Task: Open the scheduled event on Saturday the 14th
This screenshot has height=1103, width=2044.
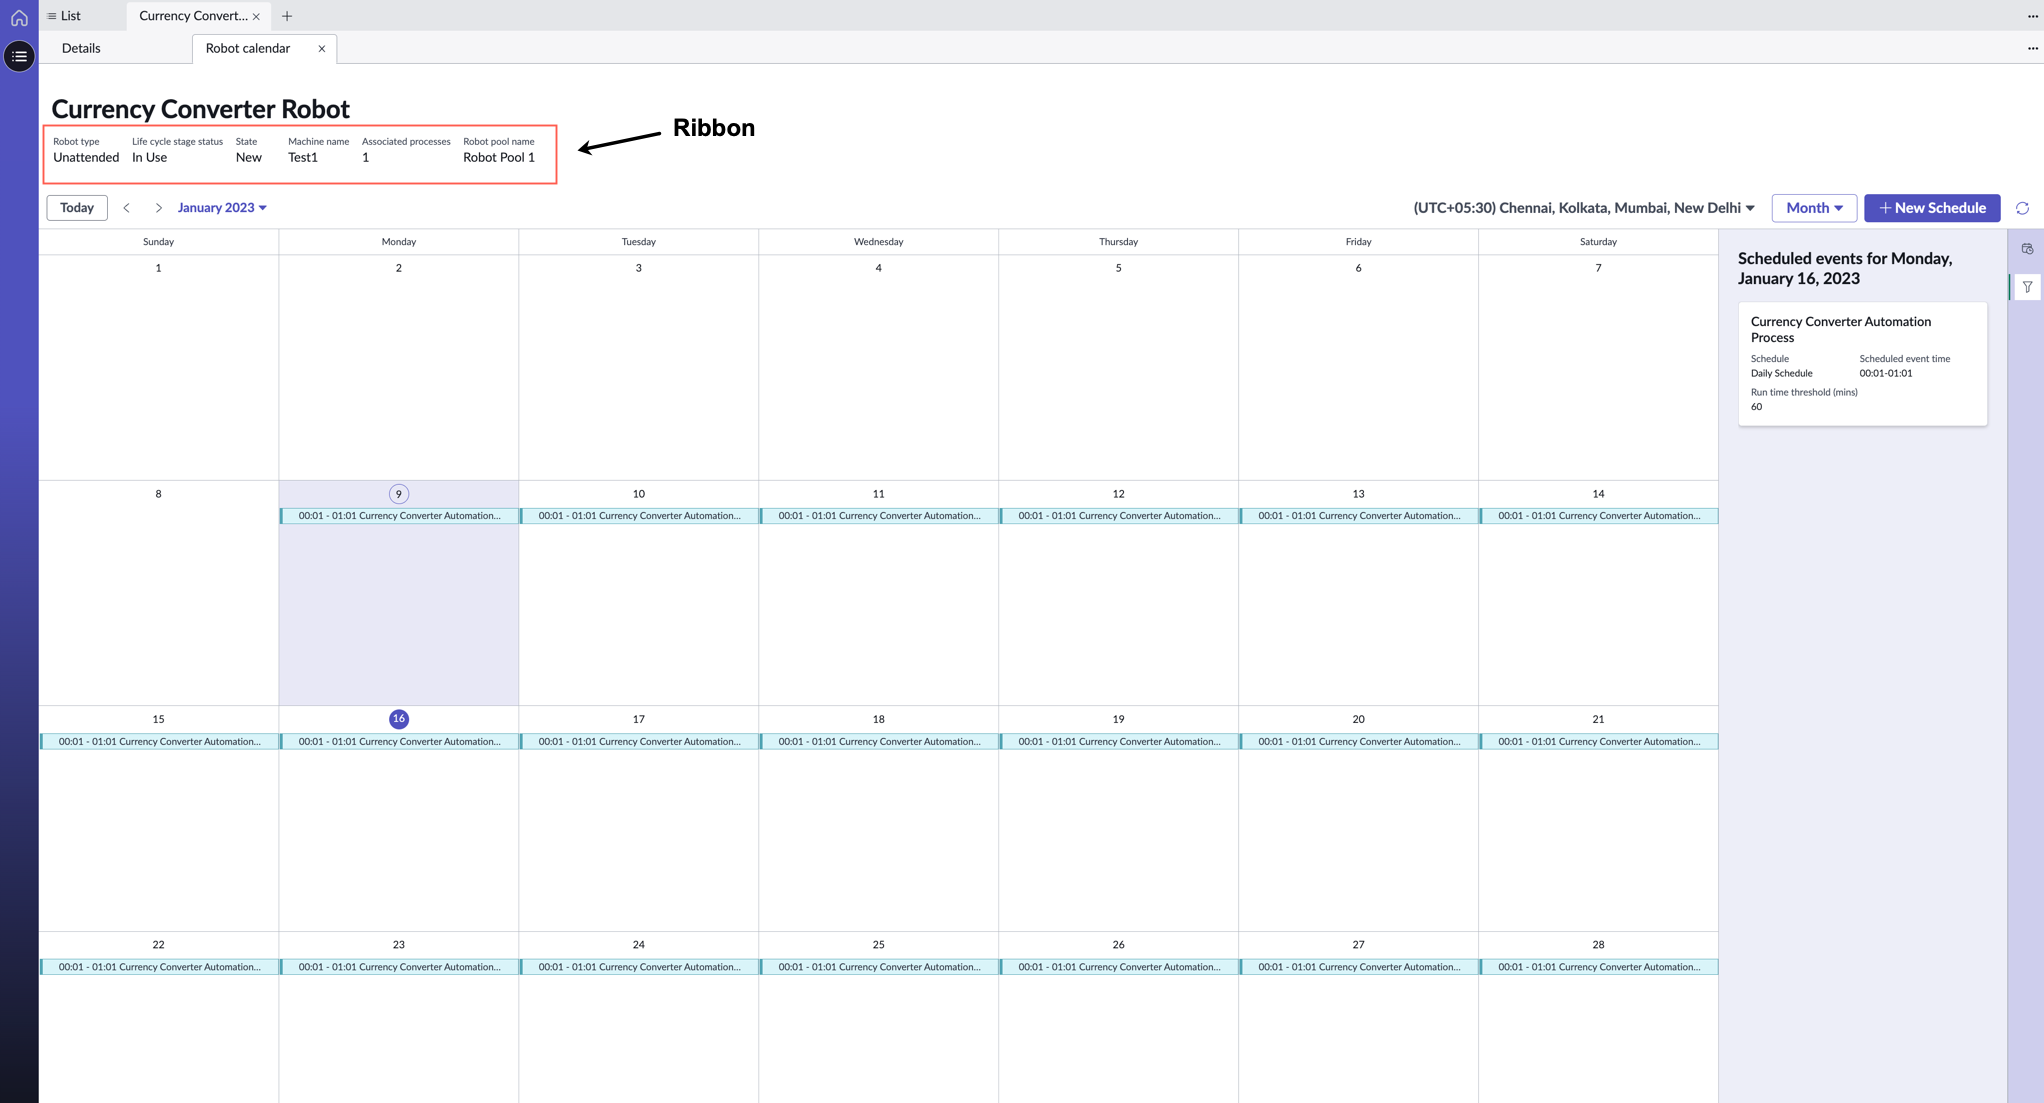Action: click(x=1599, y=516)
